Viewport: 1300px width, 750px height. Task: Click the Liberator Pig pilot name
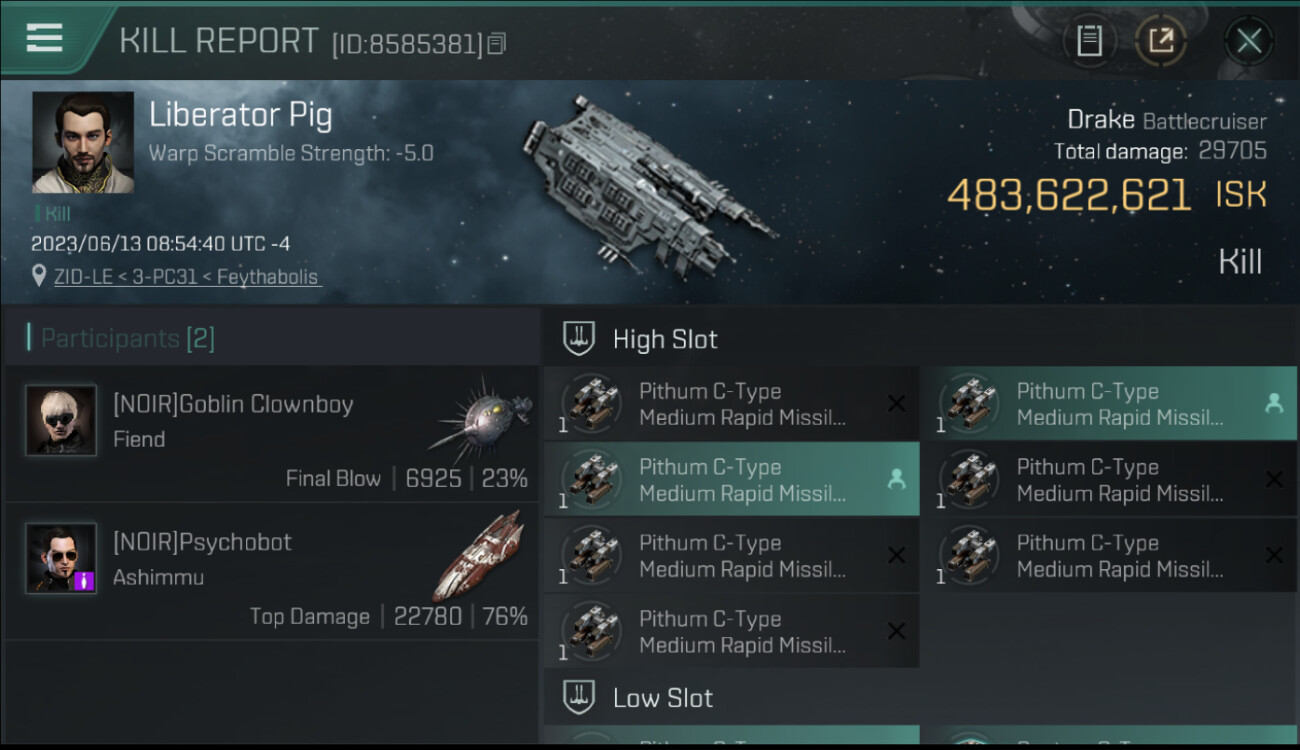[240, 115]
